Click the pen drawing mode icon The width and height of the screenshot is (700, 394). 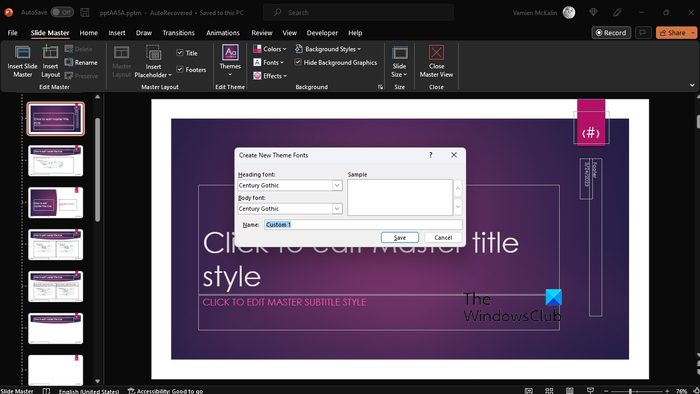tap(617, 12)
